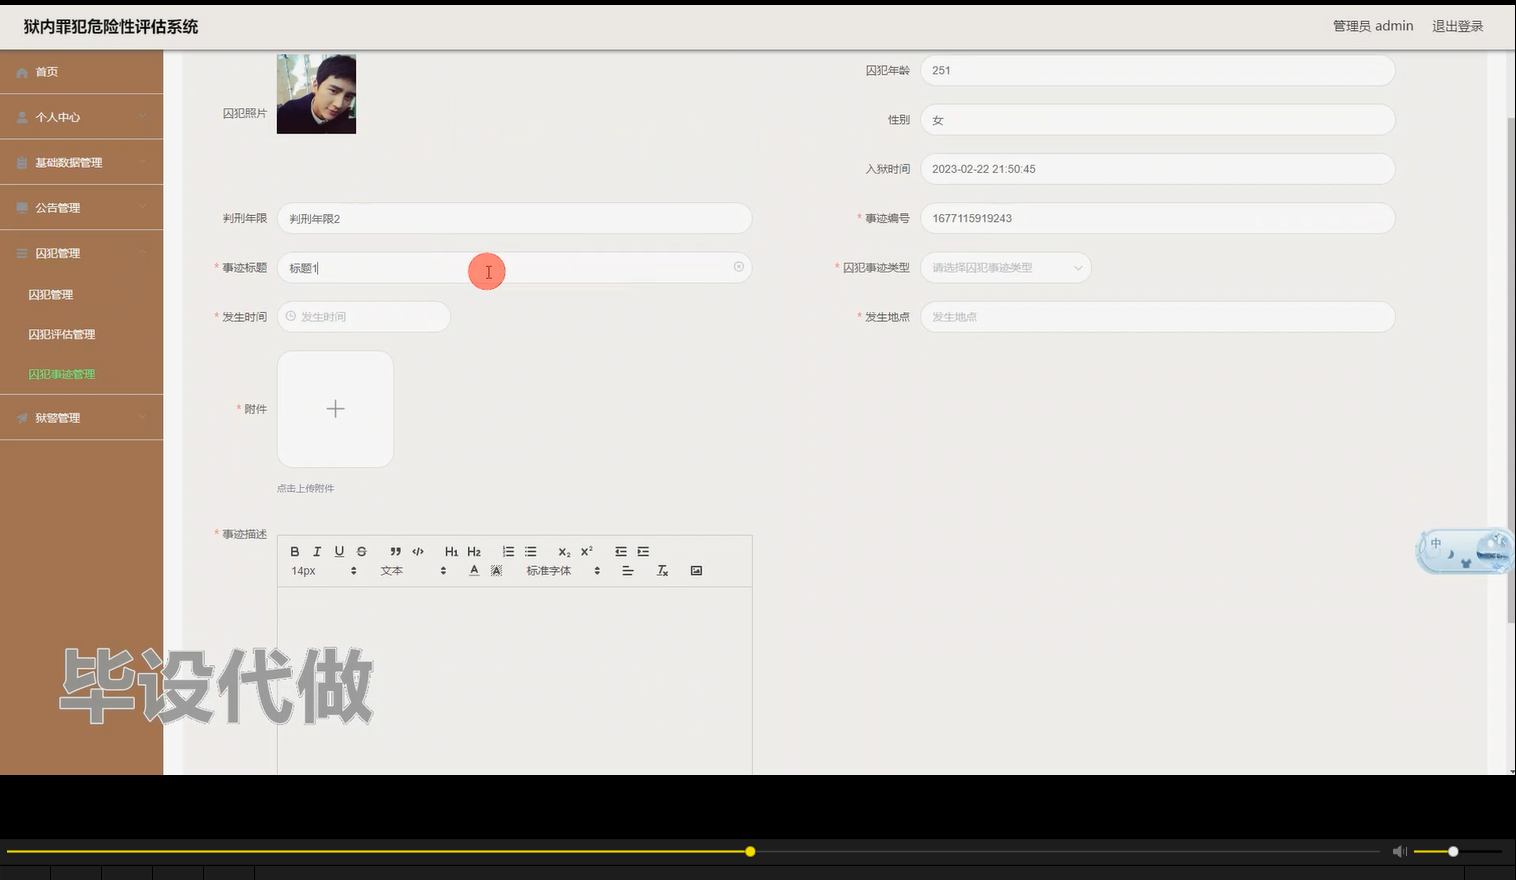This screenshot has width=1516, height=880.
Task: Click inside the 事迹描述 editor text area
Action: point(514,680)
